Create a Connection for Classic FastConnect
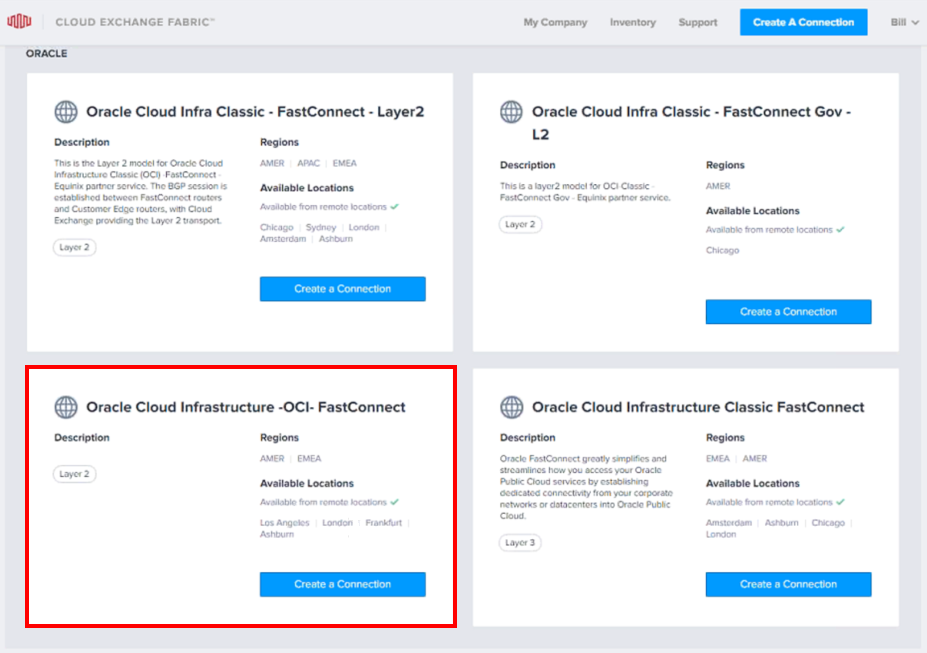 [788, 584]
